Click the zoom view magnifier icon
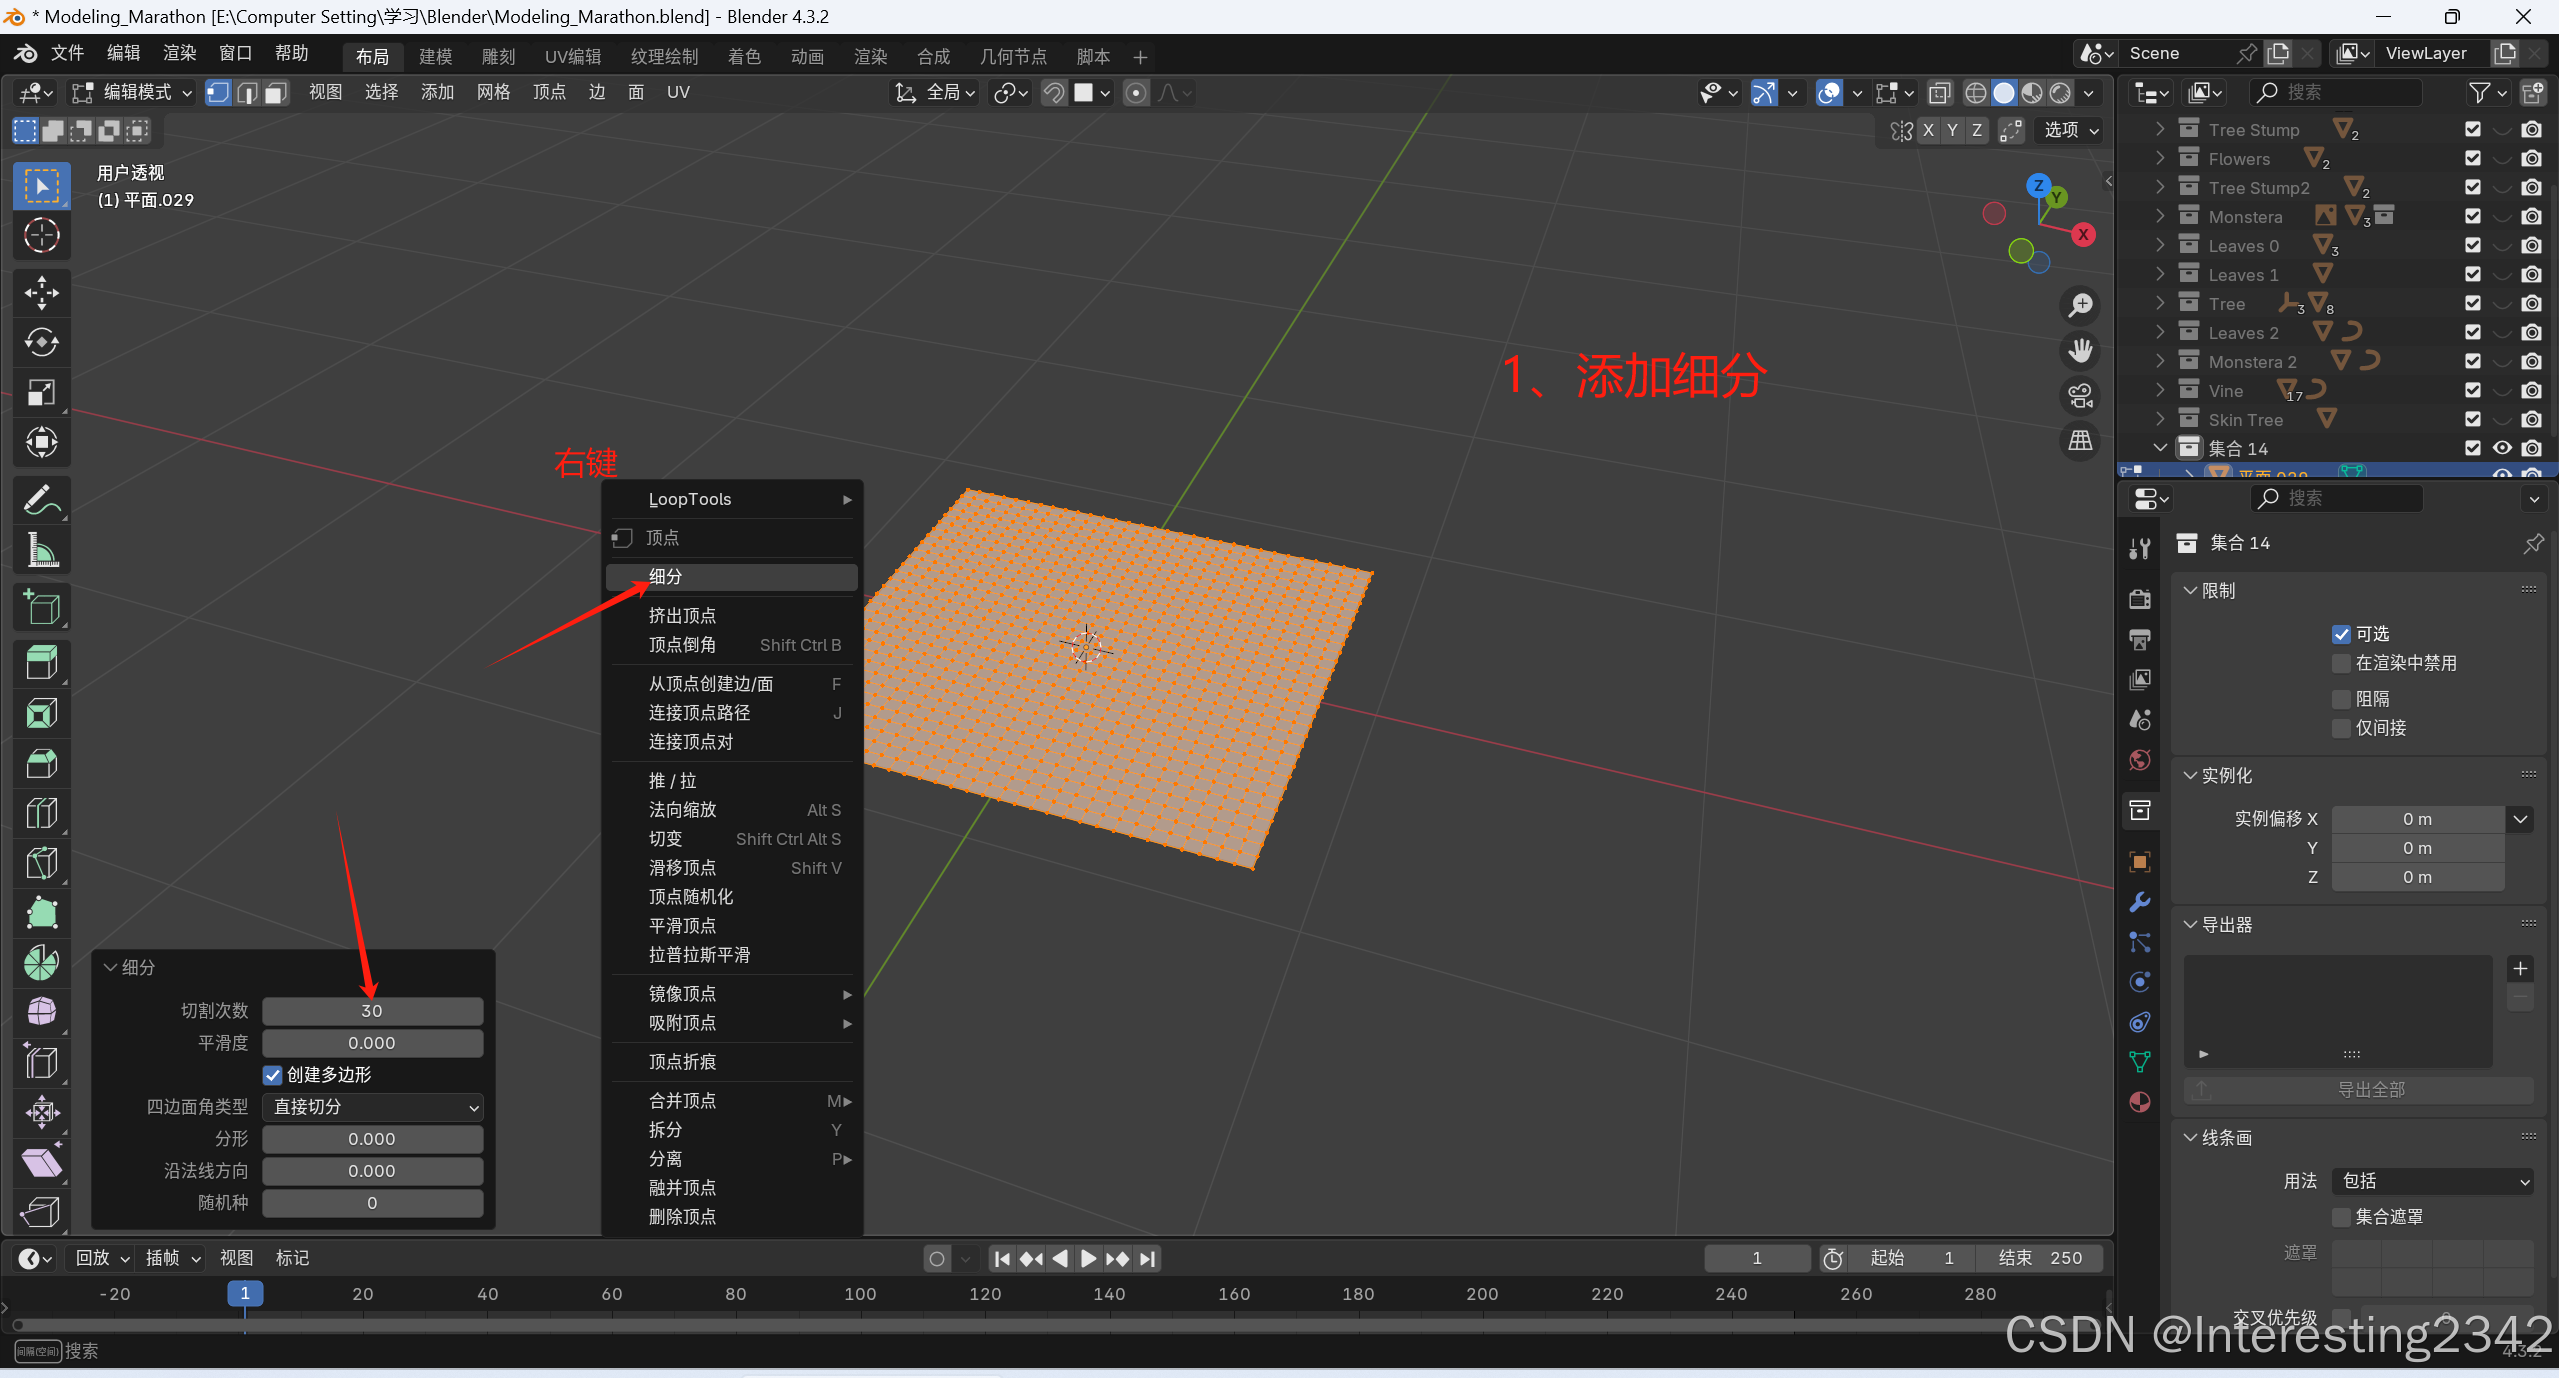 click(x=2081, y=305)
